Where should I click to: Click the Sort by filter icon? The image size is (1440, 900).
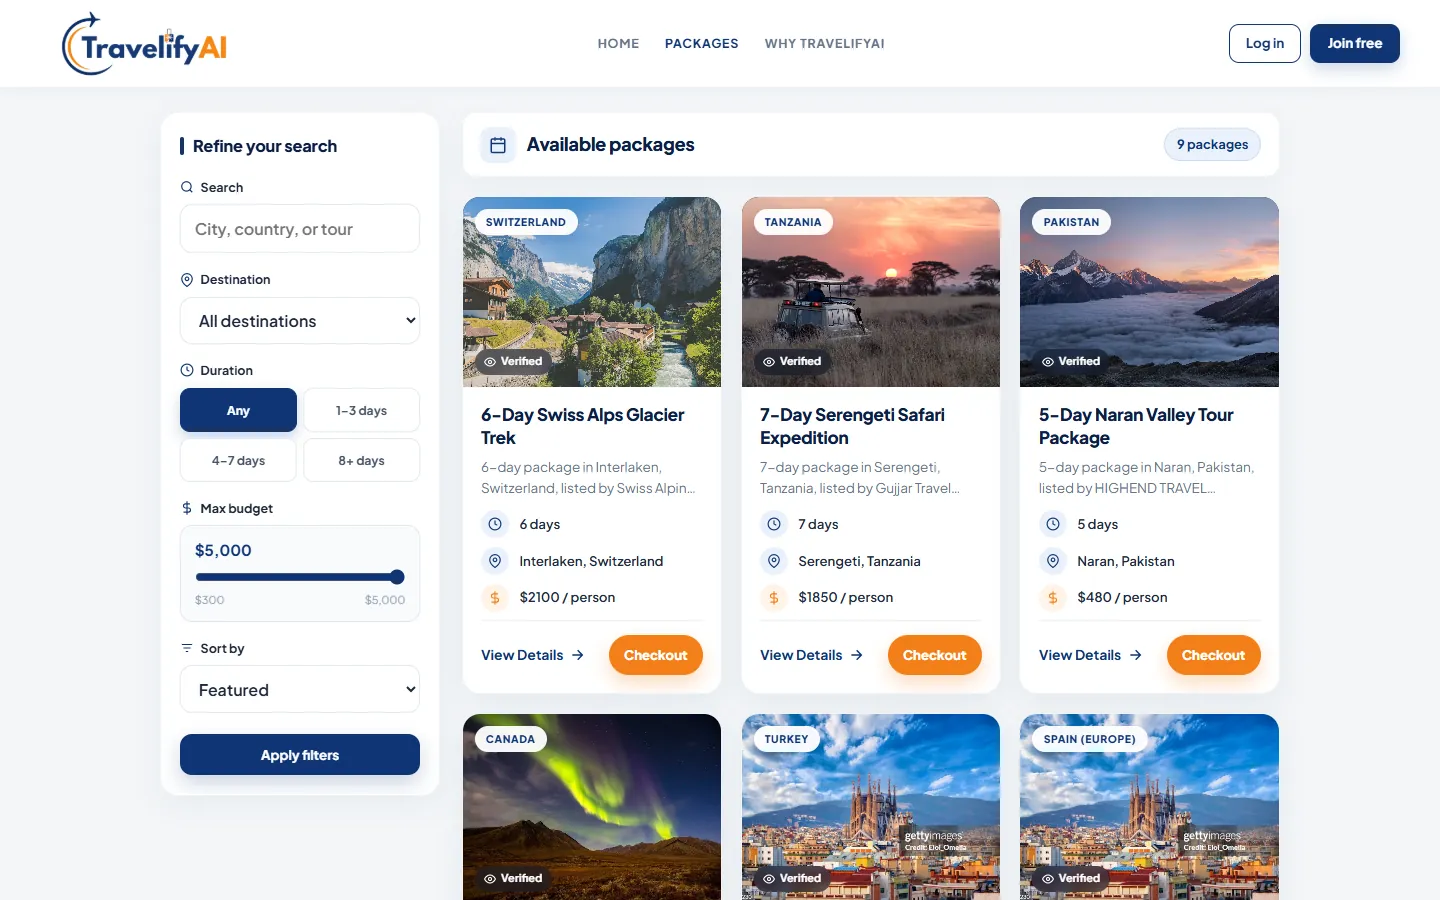coord(187,648)
